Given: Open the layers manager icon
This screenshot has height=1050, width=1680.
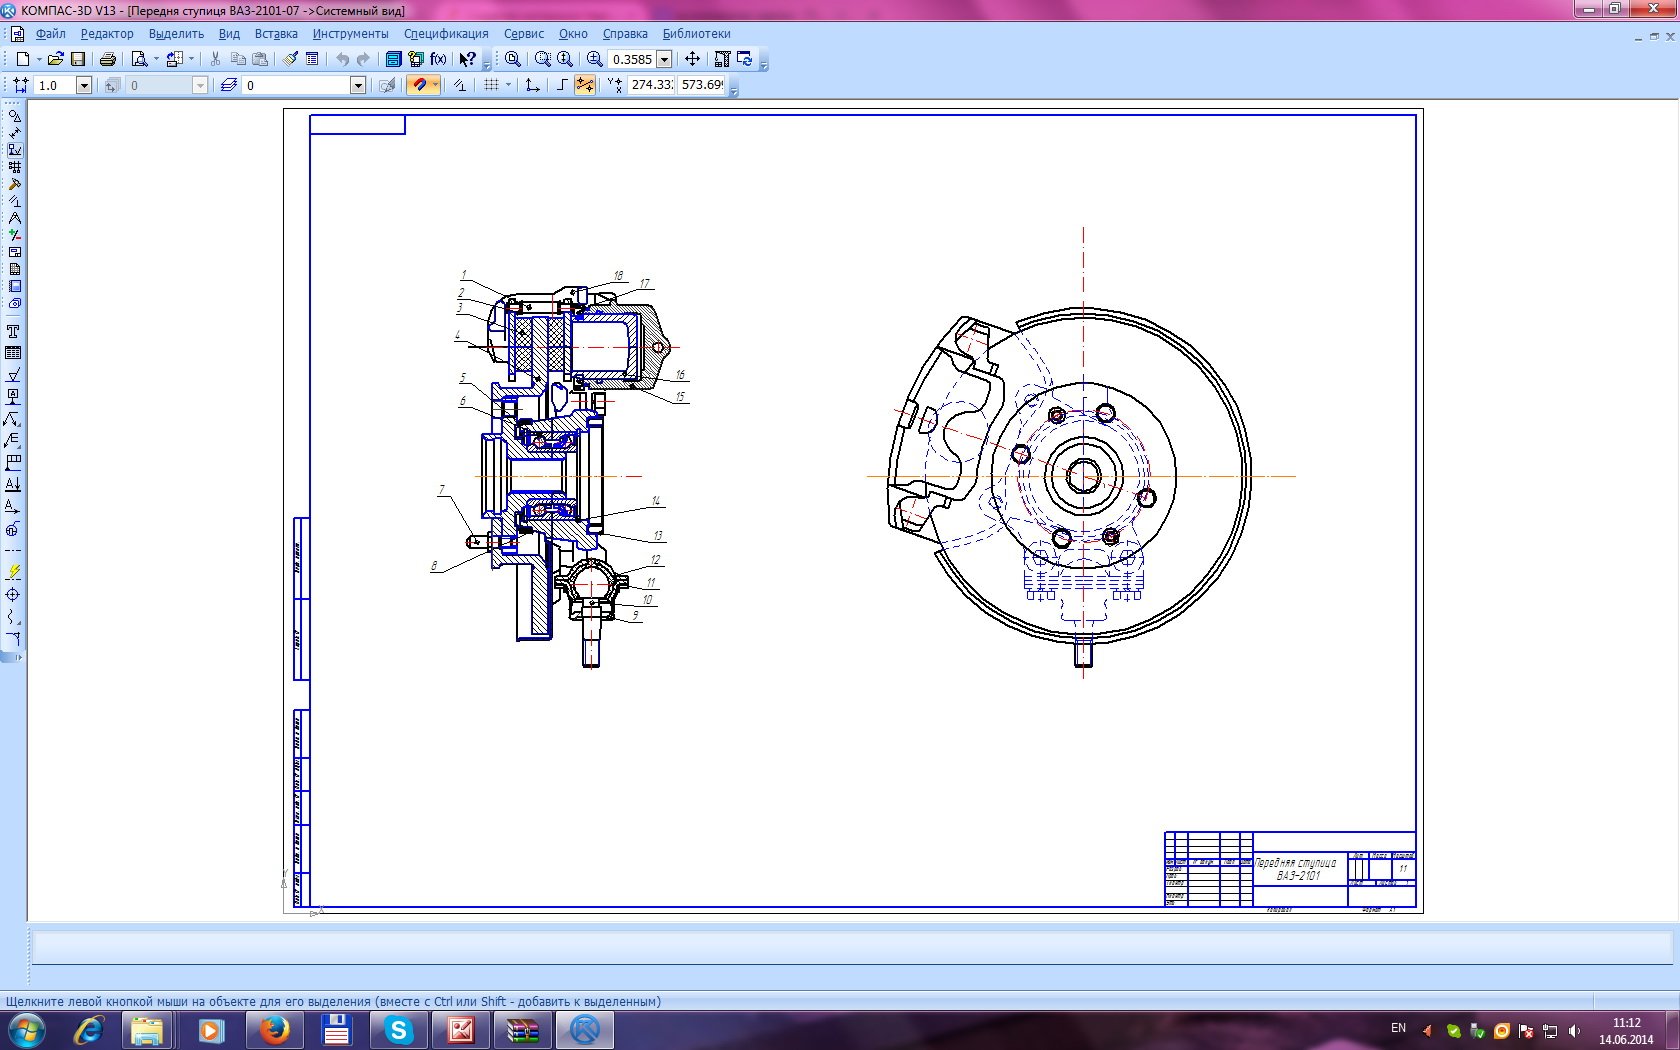Looking at the screenshot, I should click(x=229, y=85).
